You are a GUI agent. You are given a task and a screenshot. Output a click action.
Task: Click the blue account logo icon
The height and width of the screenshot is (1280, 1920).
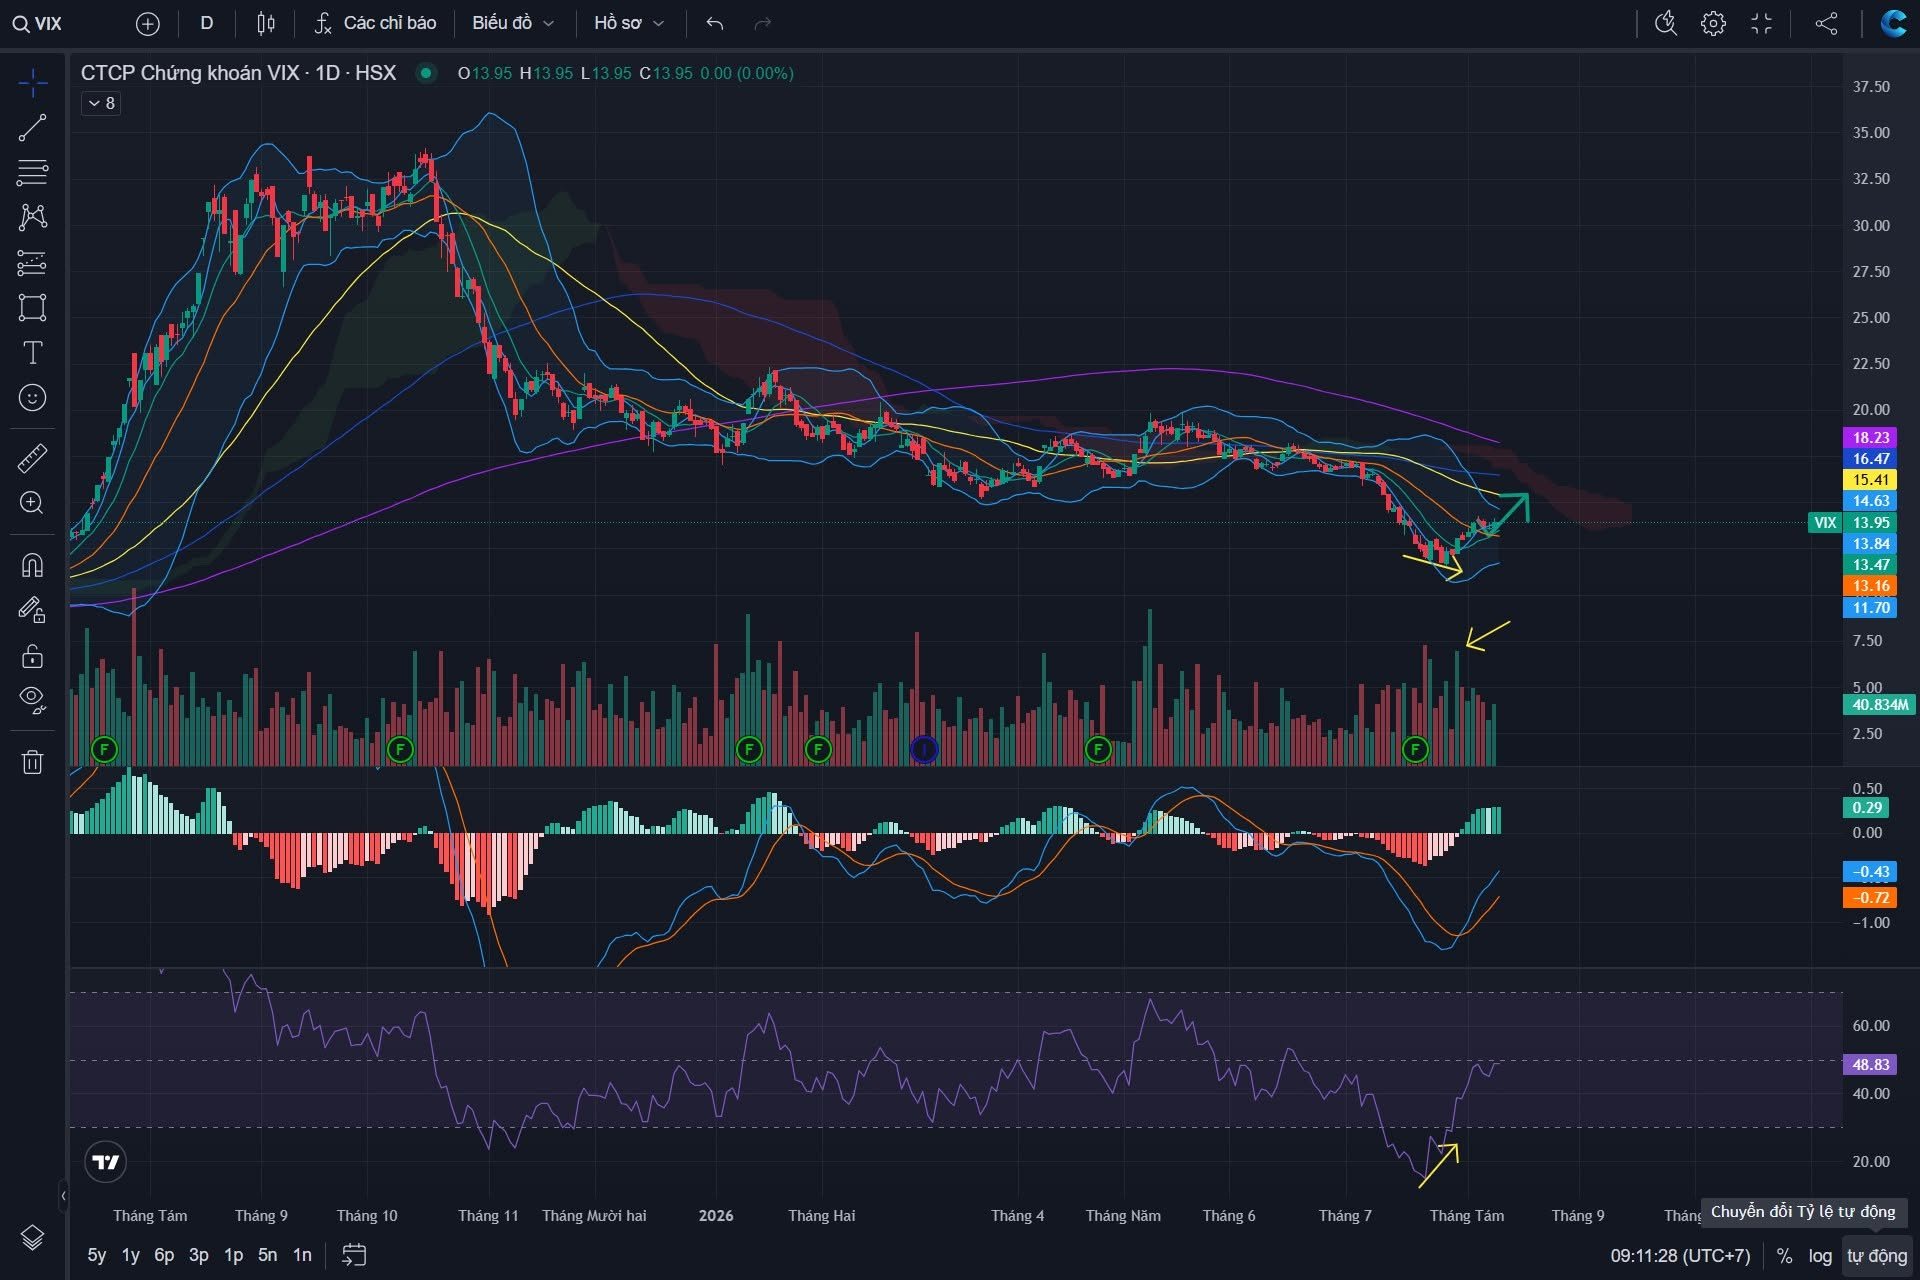pos(1893,24)
